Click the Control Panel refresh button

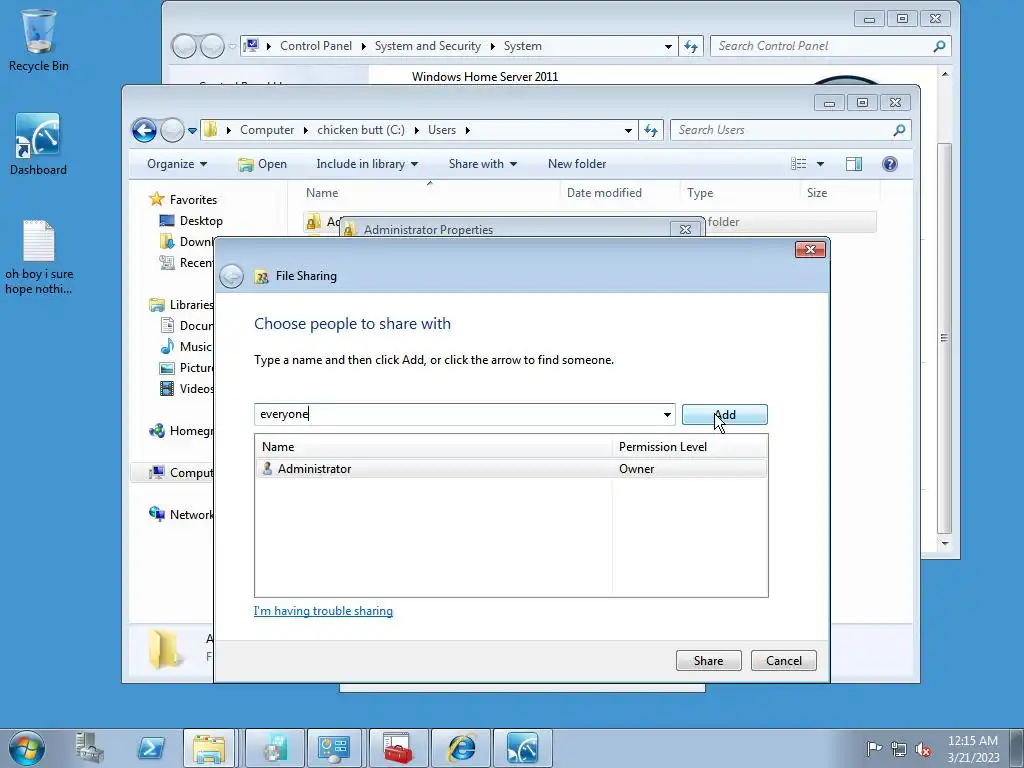691,46
